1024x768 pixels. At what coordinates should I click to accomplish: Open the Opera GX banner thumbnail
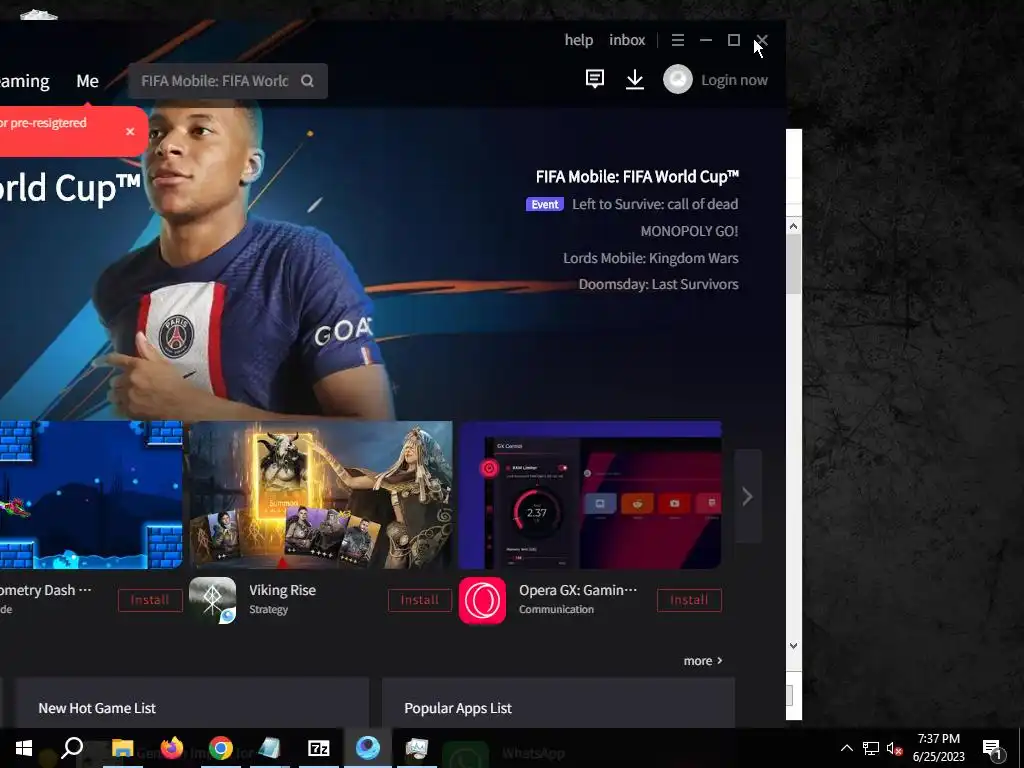(x=590, y=495)
